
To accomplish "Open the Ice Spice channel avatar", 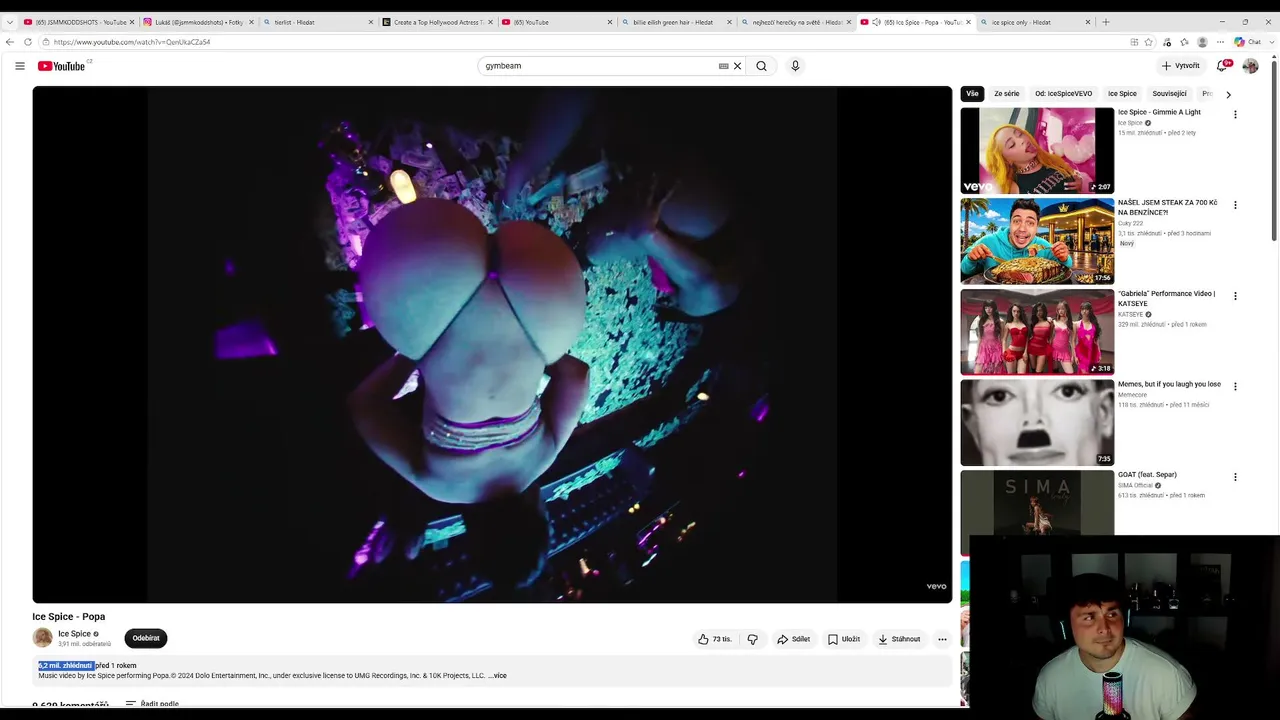I will point(43,638).
